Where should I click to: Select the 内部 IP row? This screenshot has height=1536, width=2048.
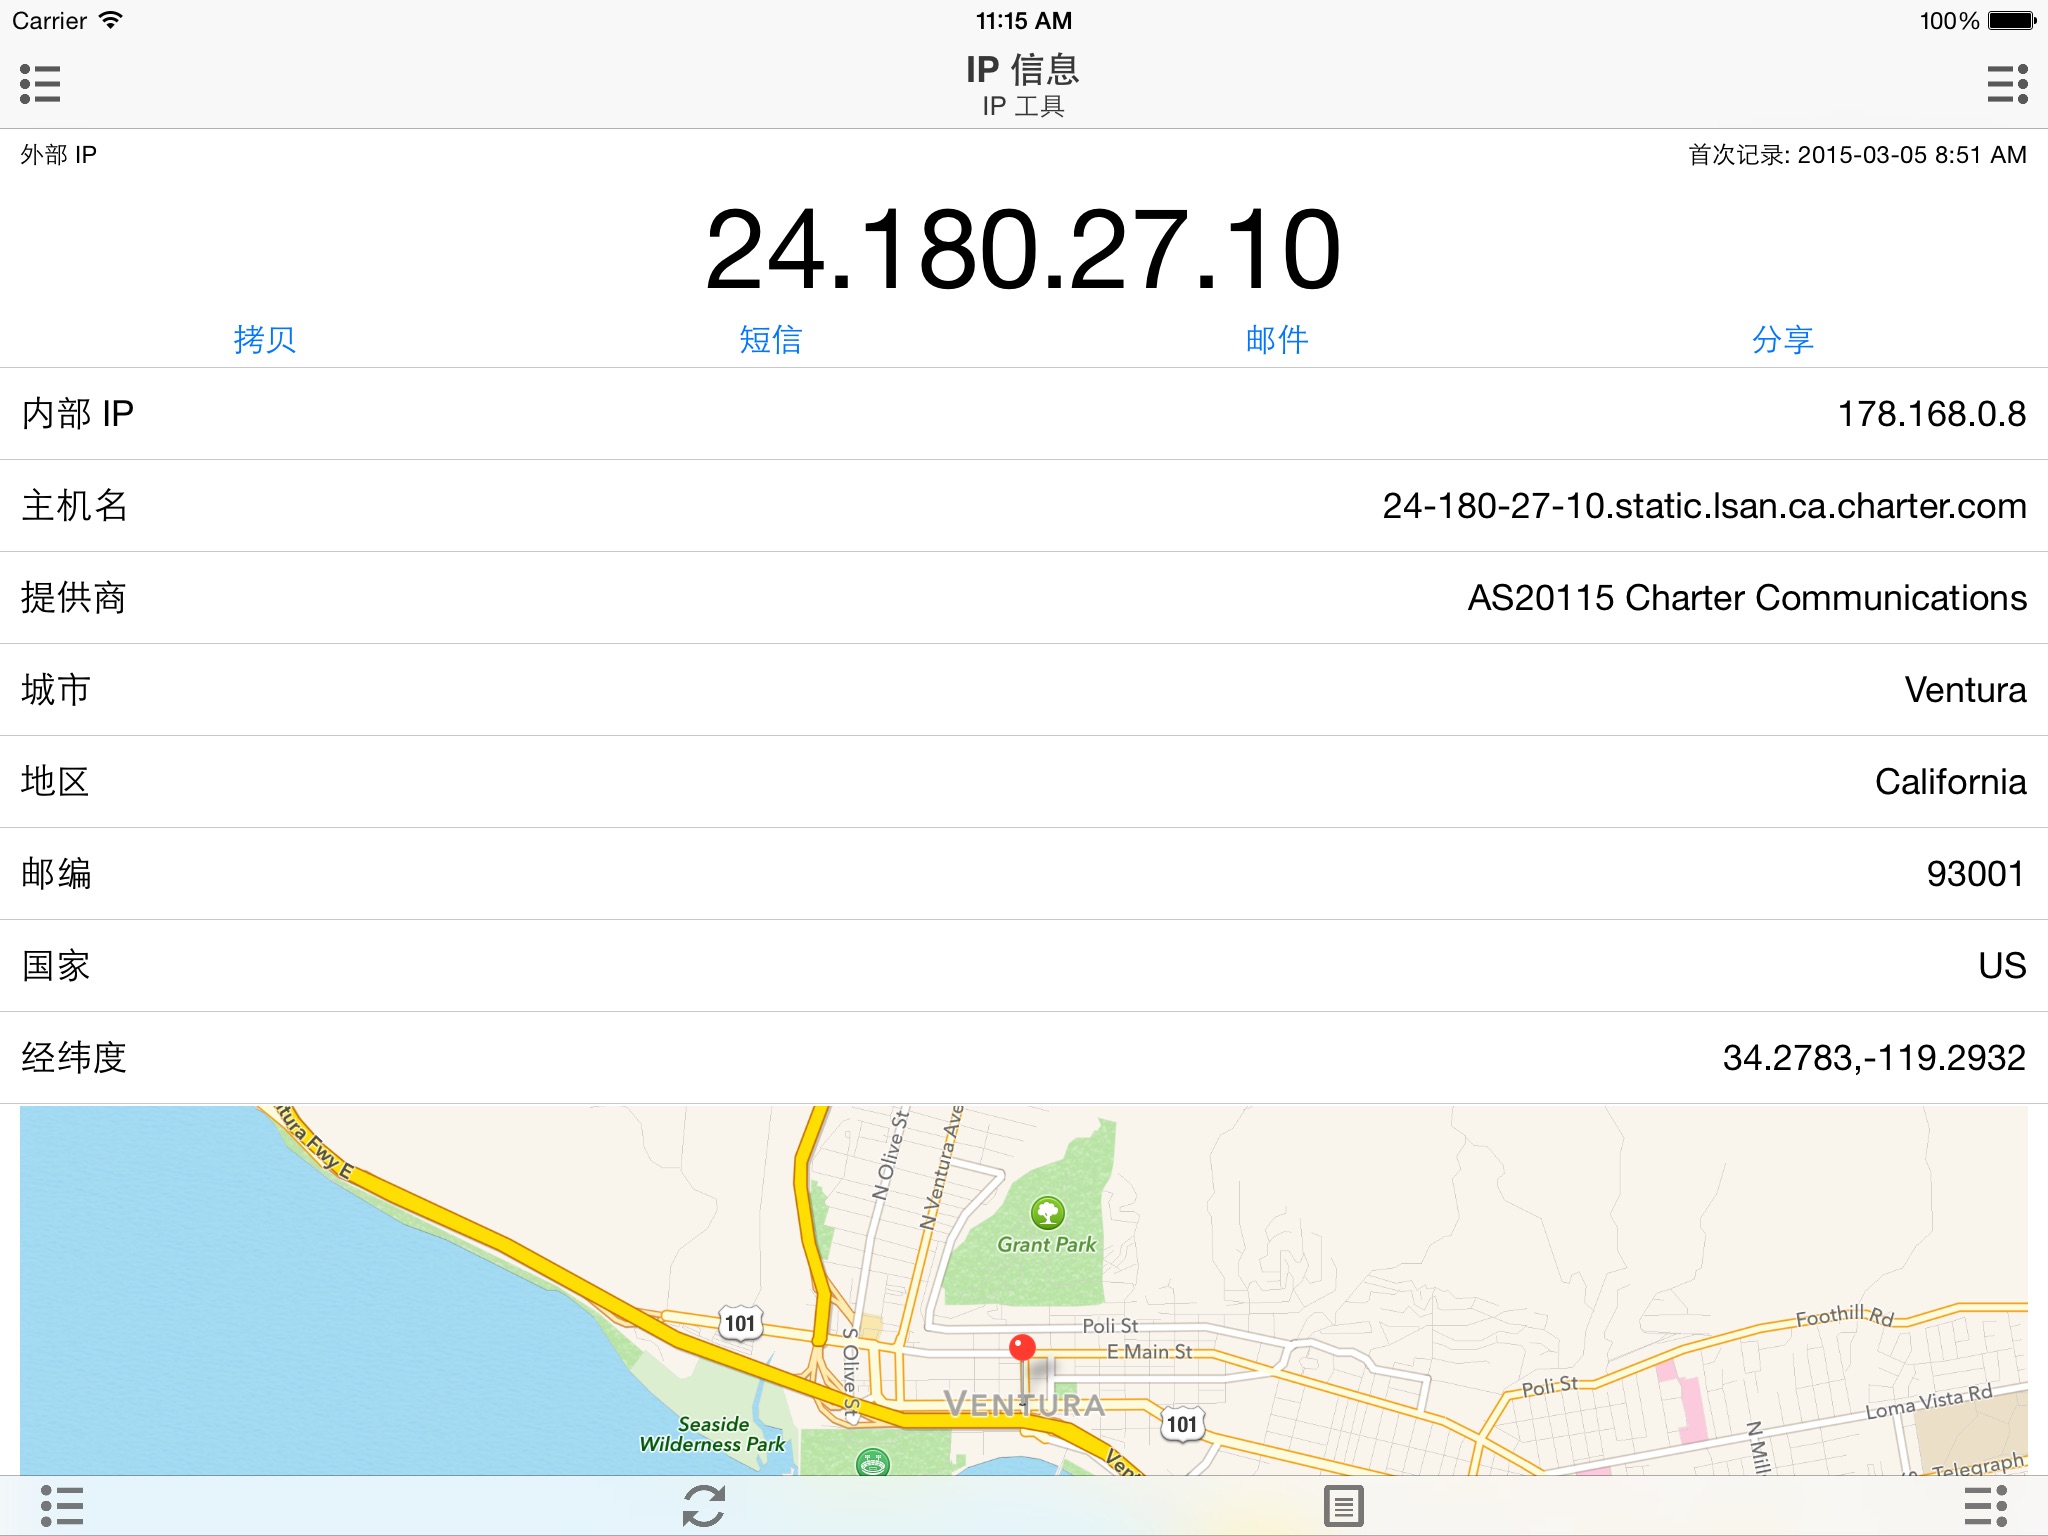tap(1024, 414)
